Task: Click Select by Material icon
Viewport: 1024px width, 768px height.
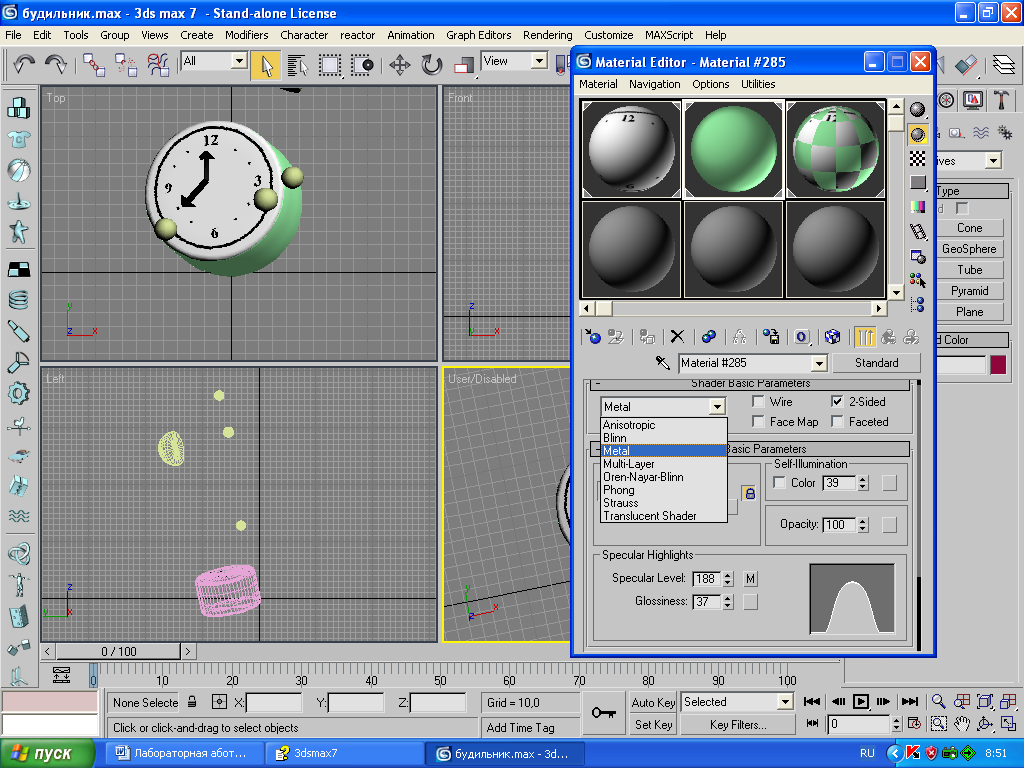Action: (918, 280)
